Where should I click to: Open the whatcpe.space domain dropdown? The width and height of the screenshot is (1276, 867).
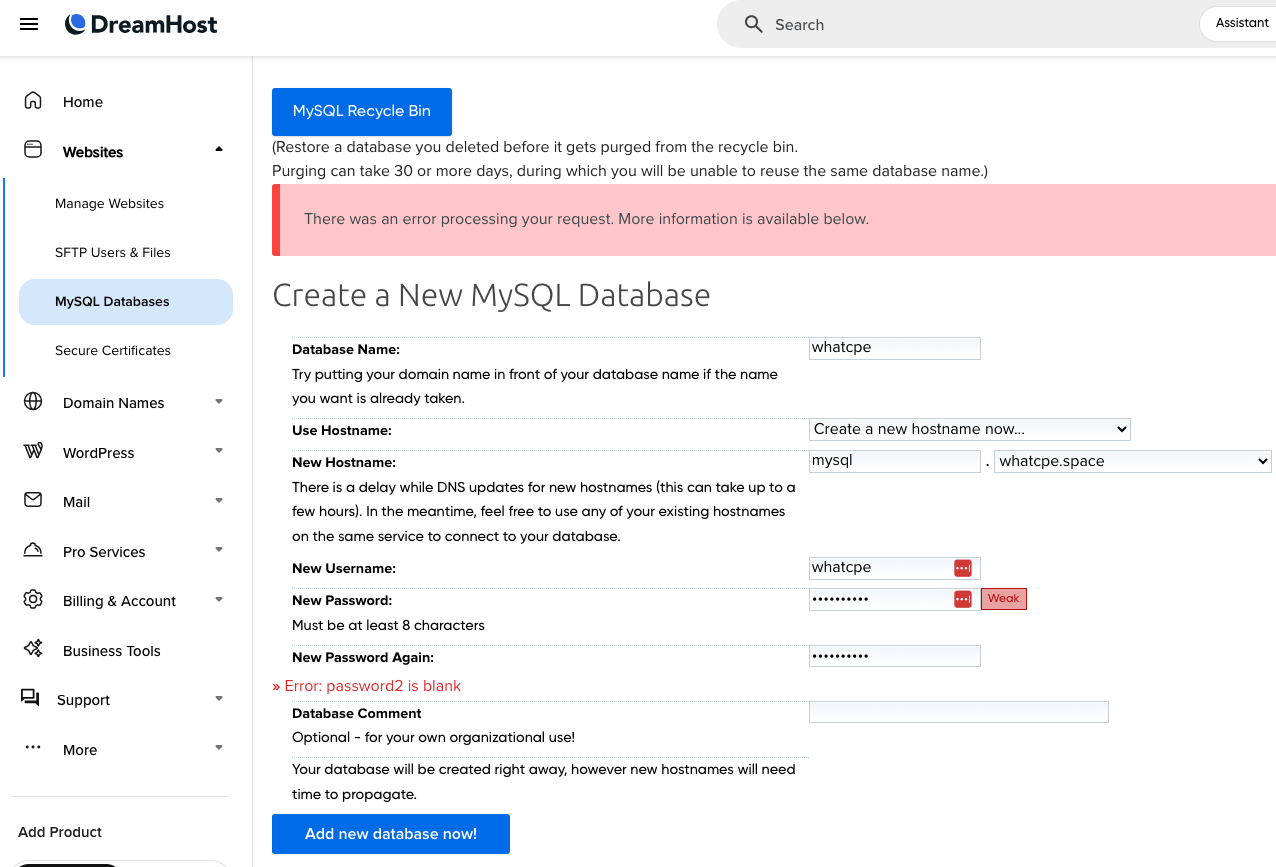point(1132,461)
